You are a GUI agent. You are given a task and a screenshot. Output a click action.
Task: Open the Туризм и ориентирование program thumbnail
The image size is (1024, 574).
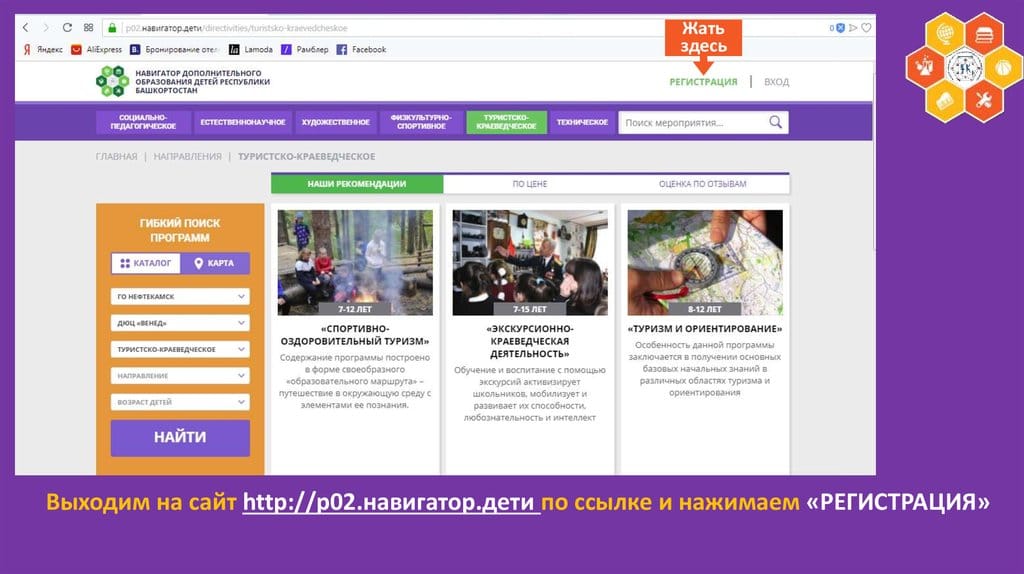pyautogui.click(x=704, y=262)
